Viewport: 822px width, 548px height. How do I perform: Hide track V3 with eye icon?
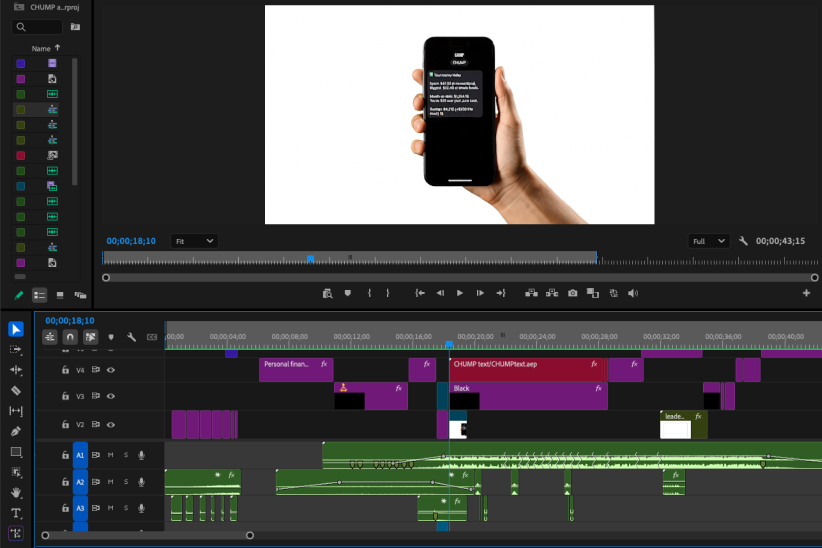point(111,396)
